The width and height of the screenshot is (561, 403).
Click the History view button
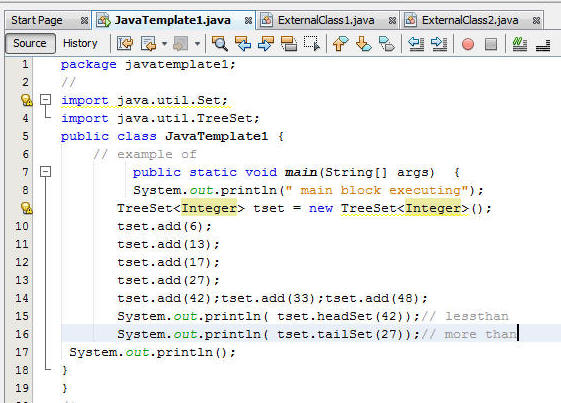tap(80, 43)
